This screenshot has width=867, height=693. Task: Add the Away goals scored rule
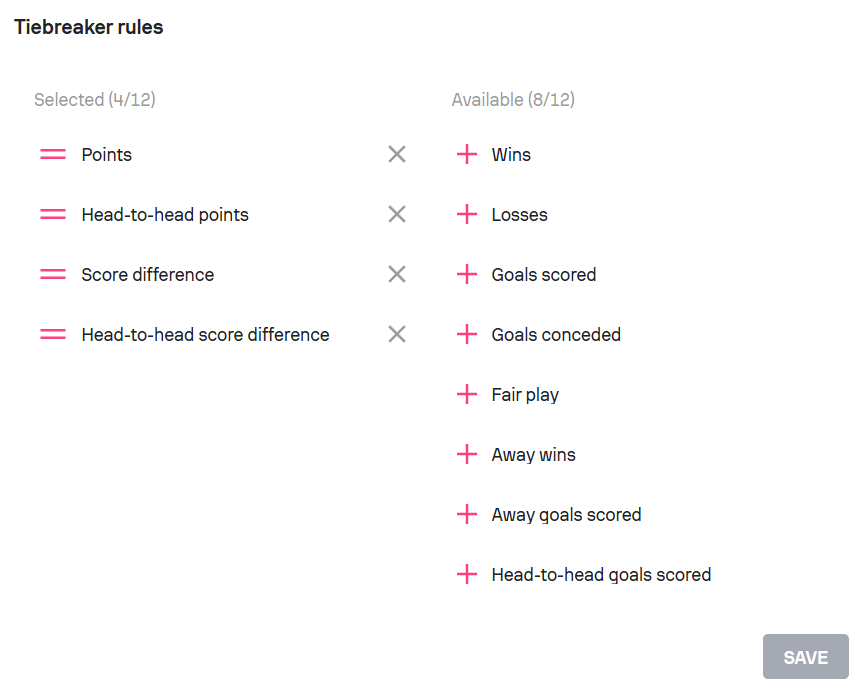pos(467,514)
